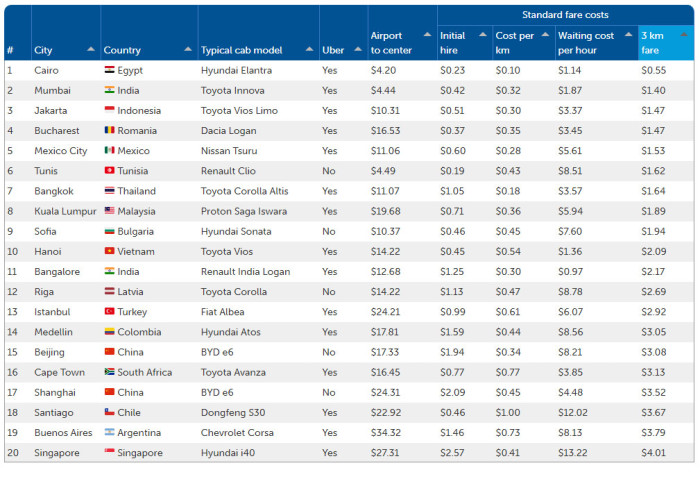Click the Argentina flag icon
The height and width of the screenshot is (486, 700).
point(109,432)
